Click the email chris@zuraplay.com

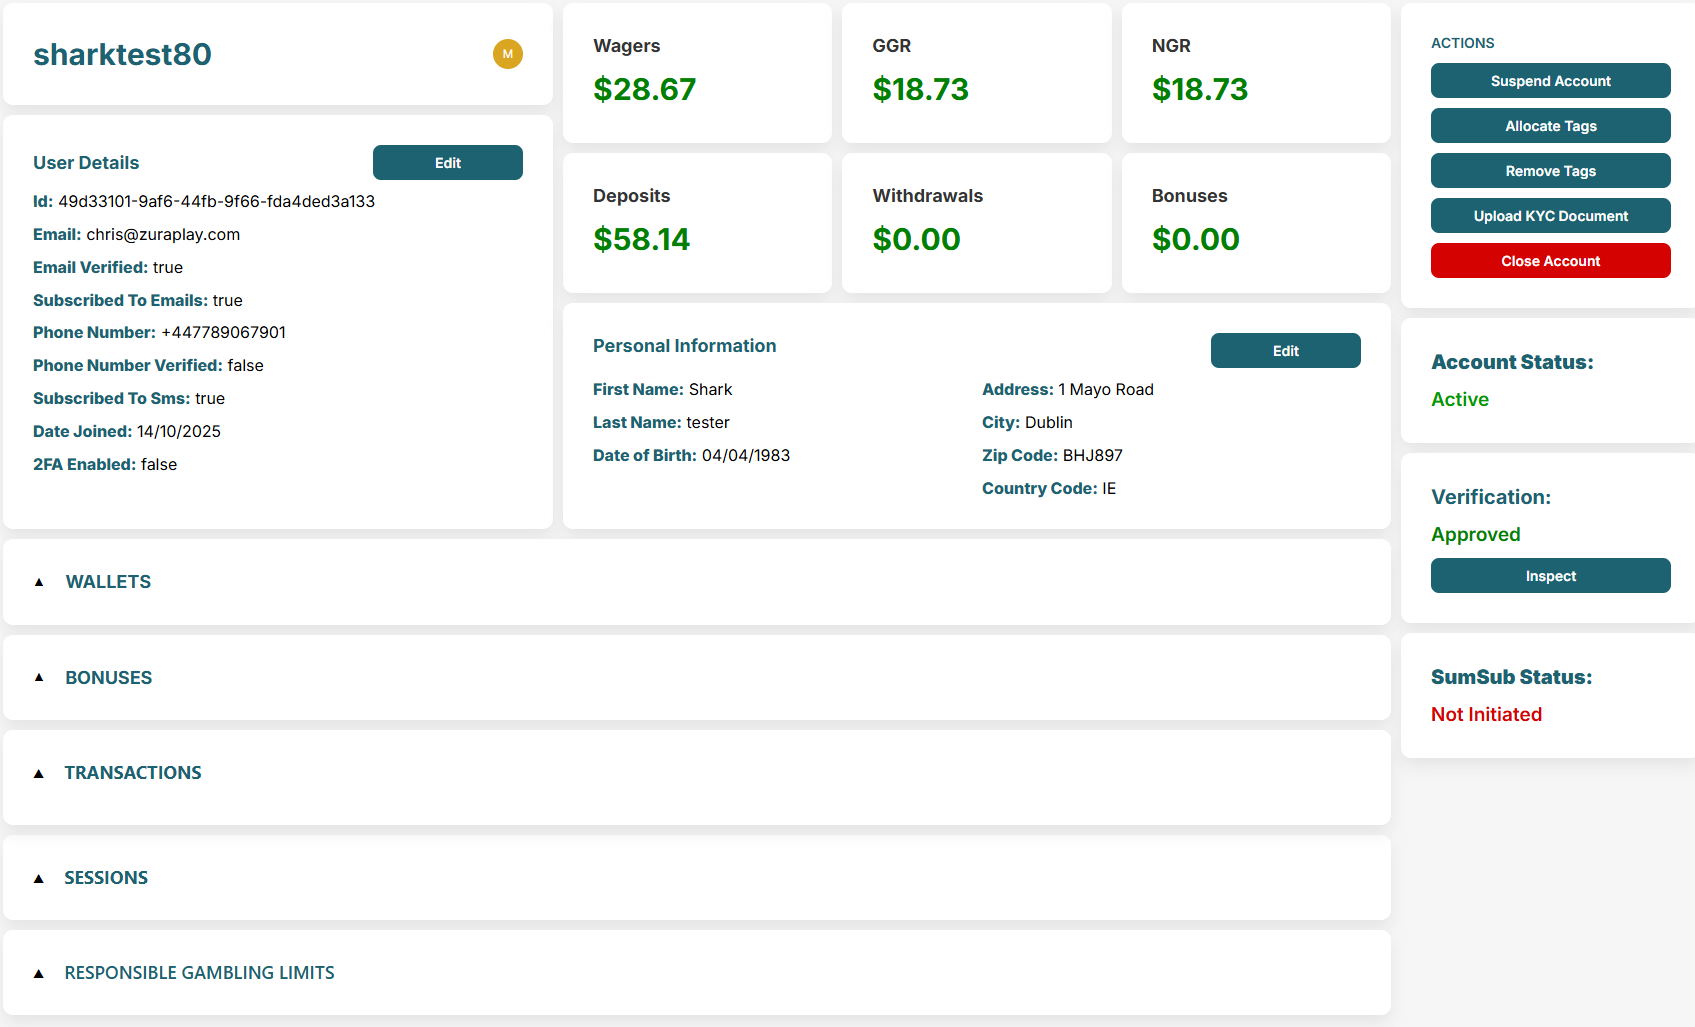tap(163, 234)
